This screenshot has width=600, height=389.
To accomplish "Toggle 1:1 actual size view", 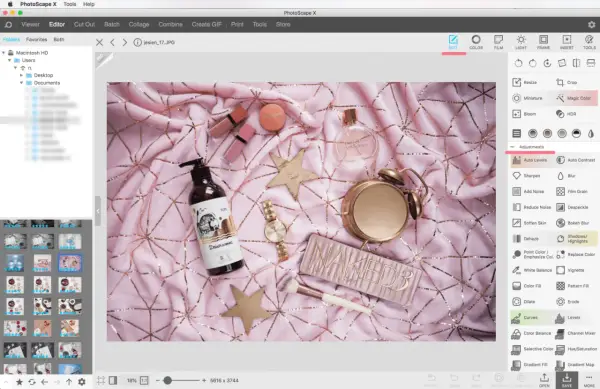I will pyautogui.click(x=144, y=380).
